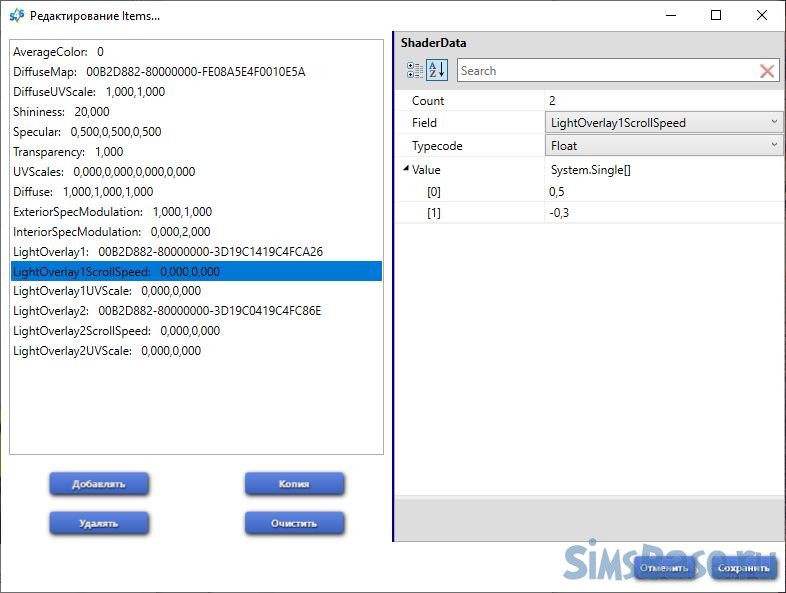Click the Alphabetical sort icon
This screenshot has width=786, height=593.
point(437,71)
